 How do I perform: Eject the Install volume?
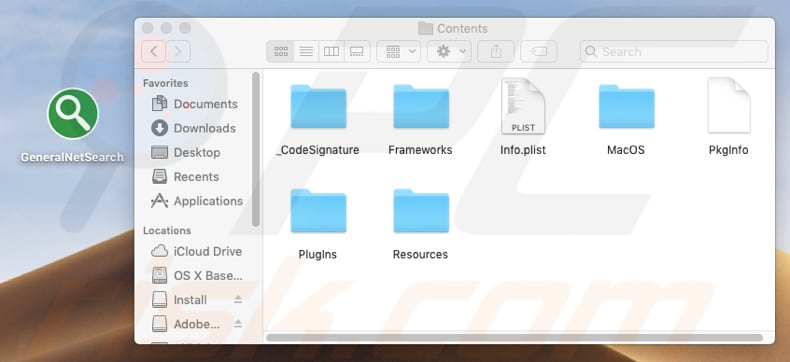tap(238, 300)
